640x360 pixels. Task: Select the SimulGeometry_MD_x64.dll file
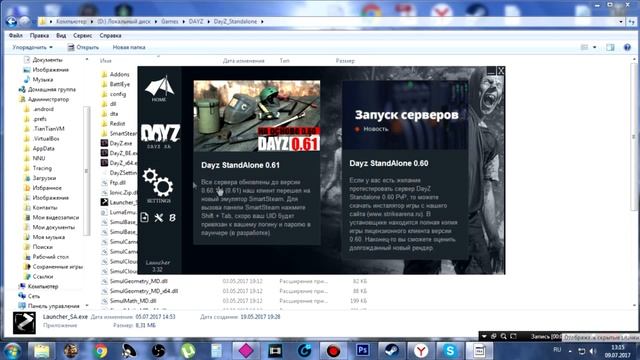point(140,291)
